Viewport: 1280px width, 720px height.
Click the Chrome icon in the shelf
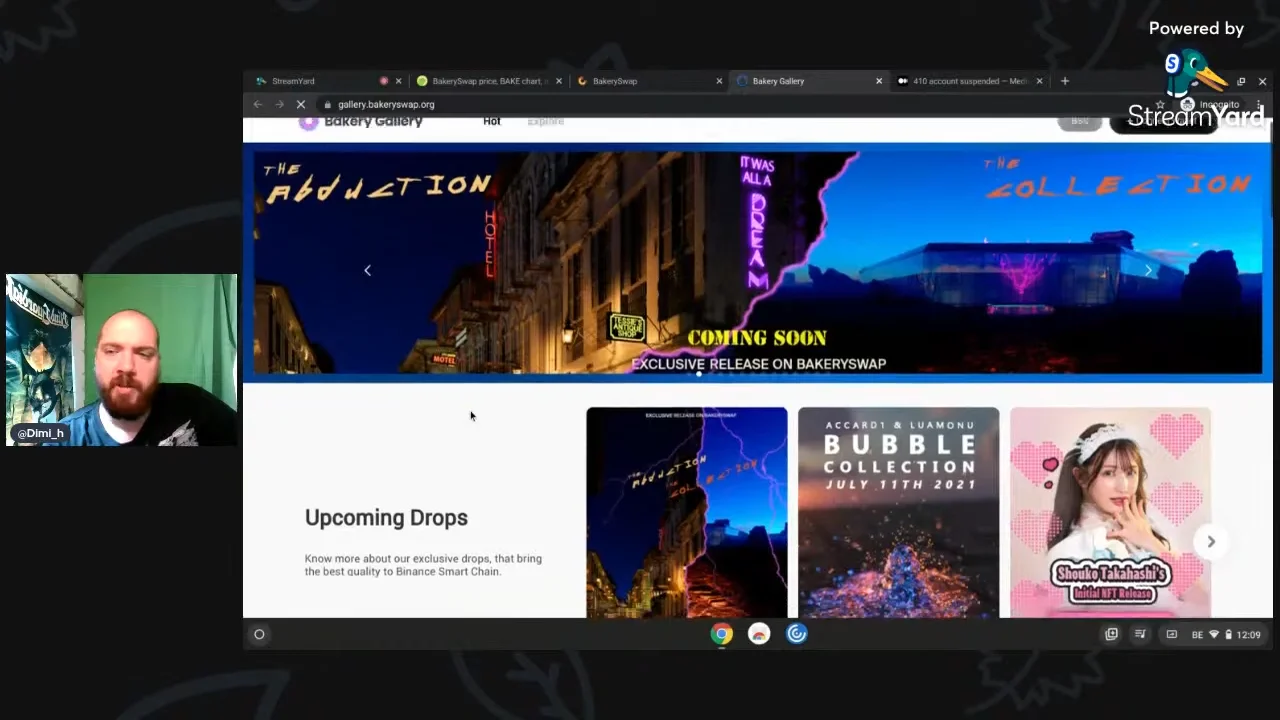point(721,634)
